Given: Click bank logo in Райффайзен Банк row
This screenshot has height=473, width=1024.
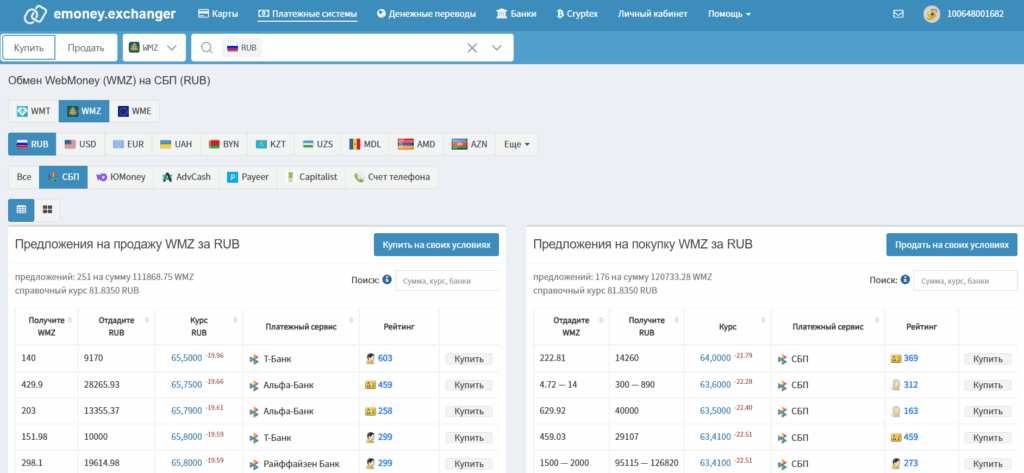Looking at the screenshot, I should [255, 463].
